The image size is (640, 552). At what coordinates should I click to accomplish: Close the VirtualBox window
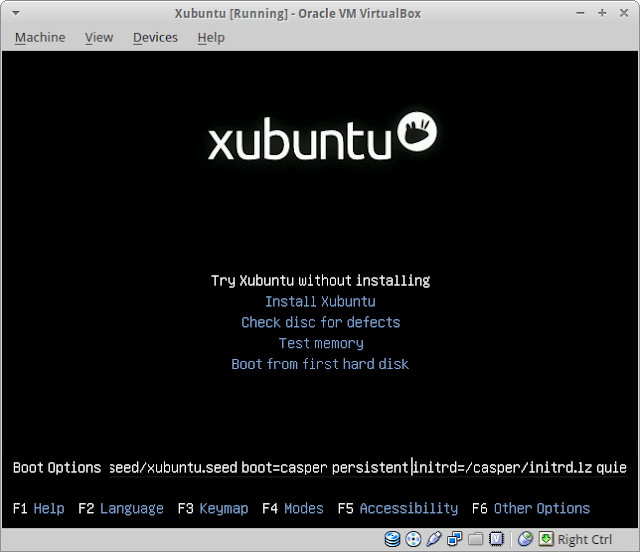coord(624,13)
